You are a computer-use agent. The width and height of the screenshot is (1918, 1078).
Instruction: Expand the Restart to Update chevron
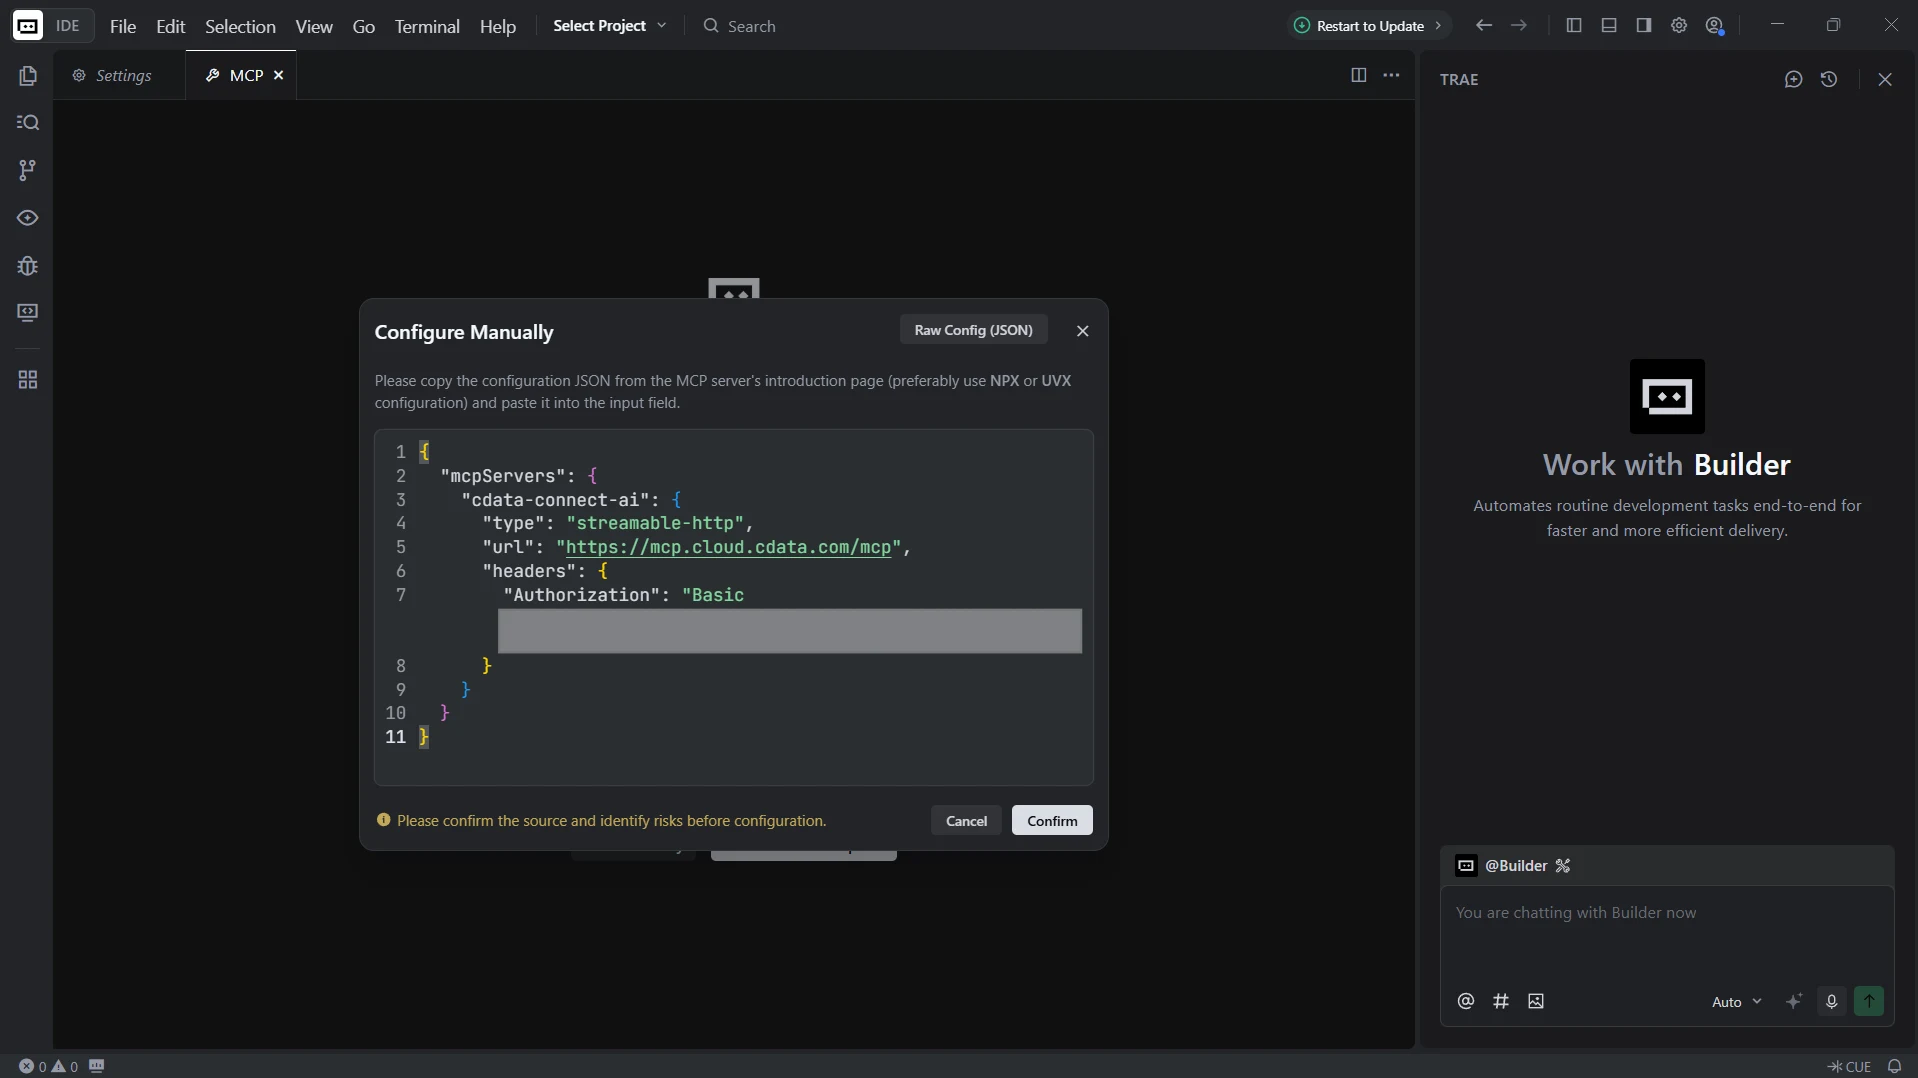point(1438,26)
